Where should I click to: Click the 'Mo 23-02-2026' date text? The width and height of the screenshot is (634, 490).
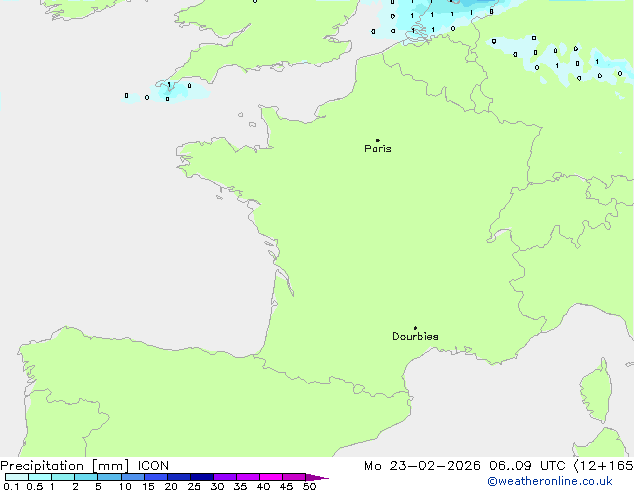tap(422, 466)
